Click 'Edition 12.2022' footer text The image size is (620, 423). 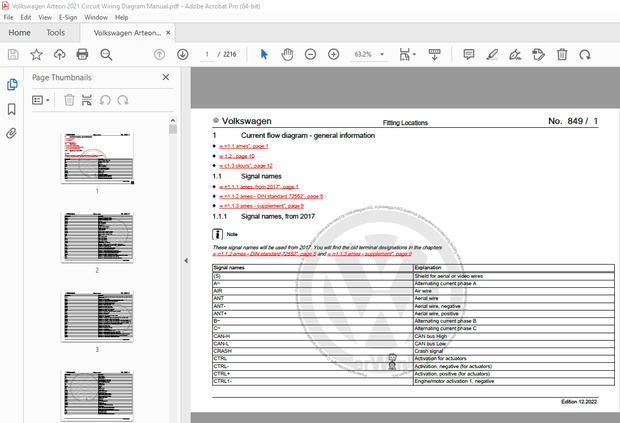click(579, 402)
